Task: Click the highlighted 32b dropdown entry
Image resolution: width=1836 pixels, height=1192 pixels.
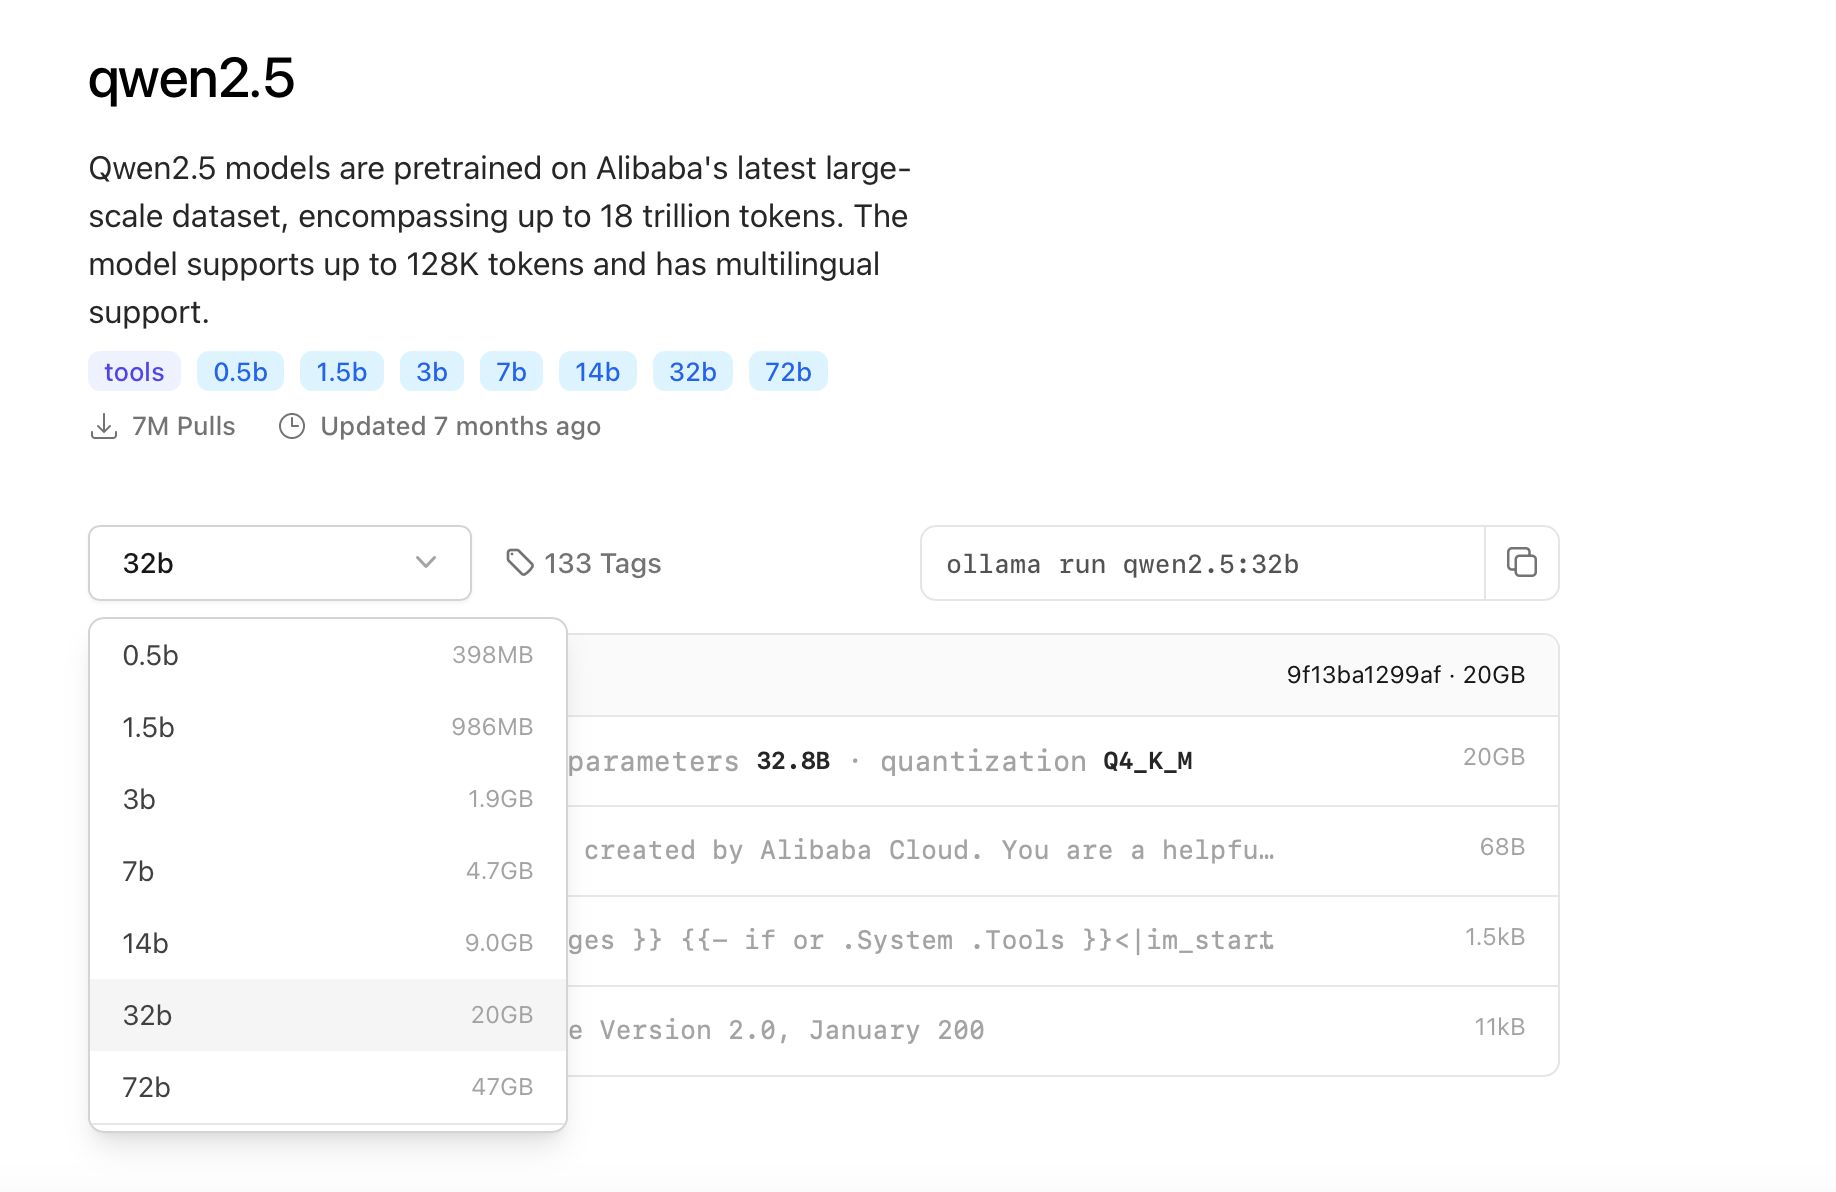Action: click(328, 1016)
